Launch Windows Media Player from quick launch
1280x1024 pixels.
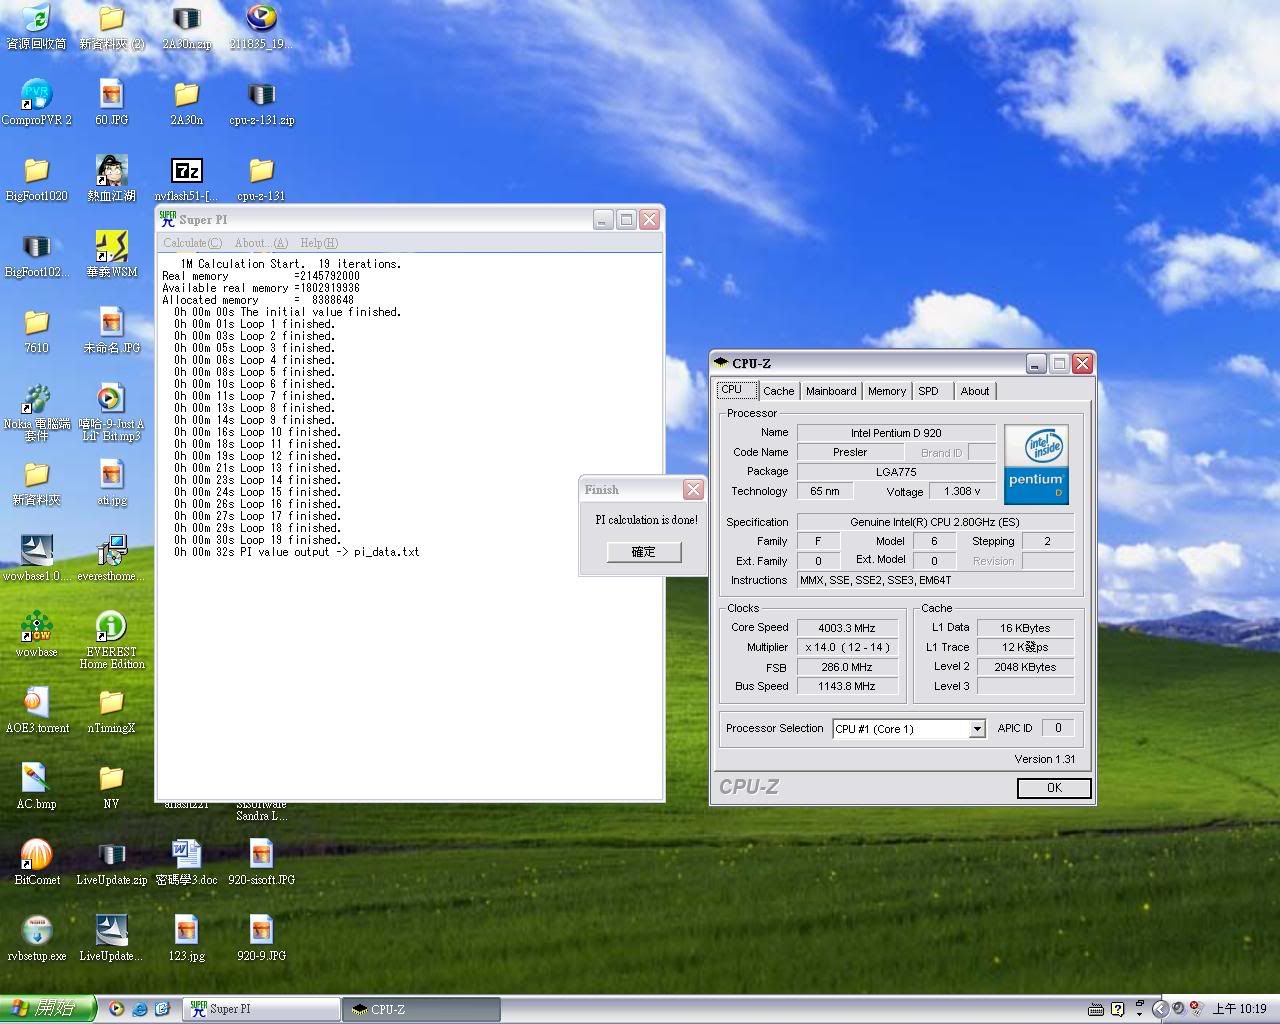(117, 1009)
